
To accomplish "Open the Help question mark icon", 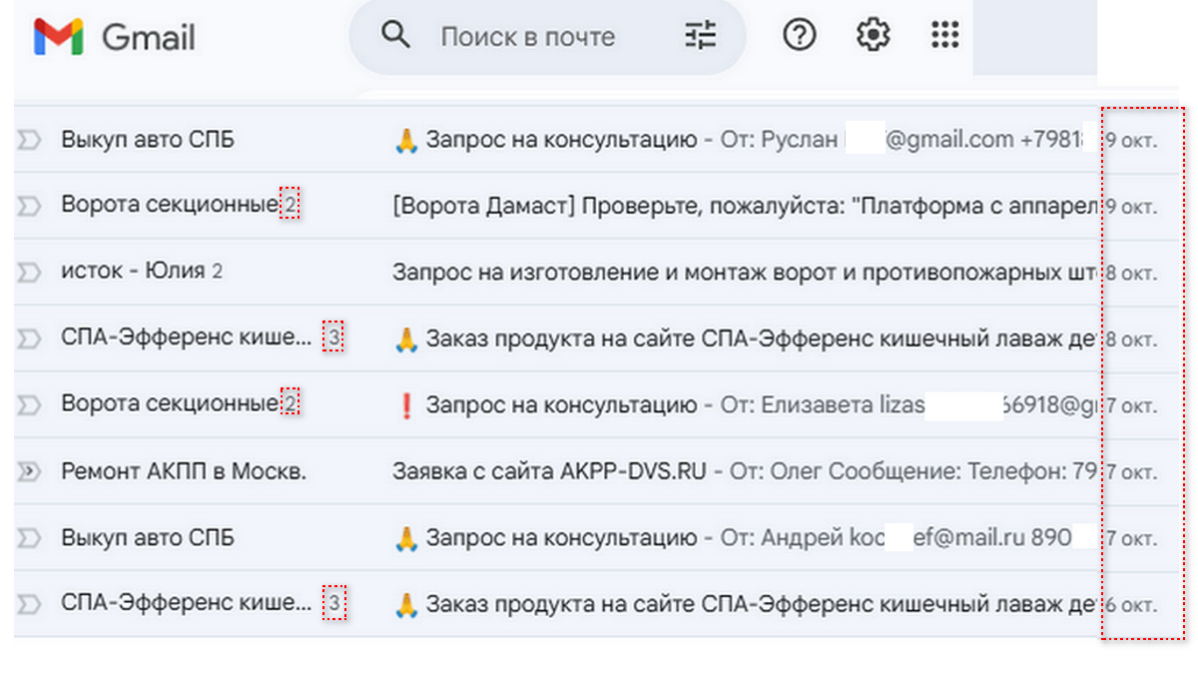I will tap(799, 35).
